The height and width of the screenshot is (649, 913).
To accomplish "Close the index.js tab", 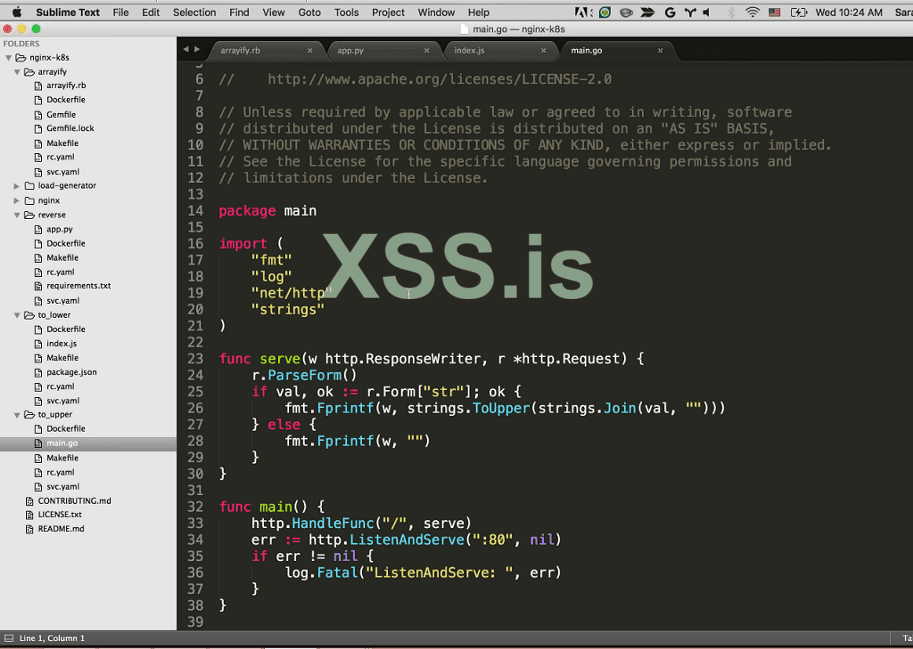I will point(543,51).
